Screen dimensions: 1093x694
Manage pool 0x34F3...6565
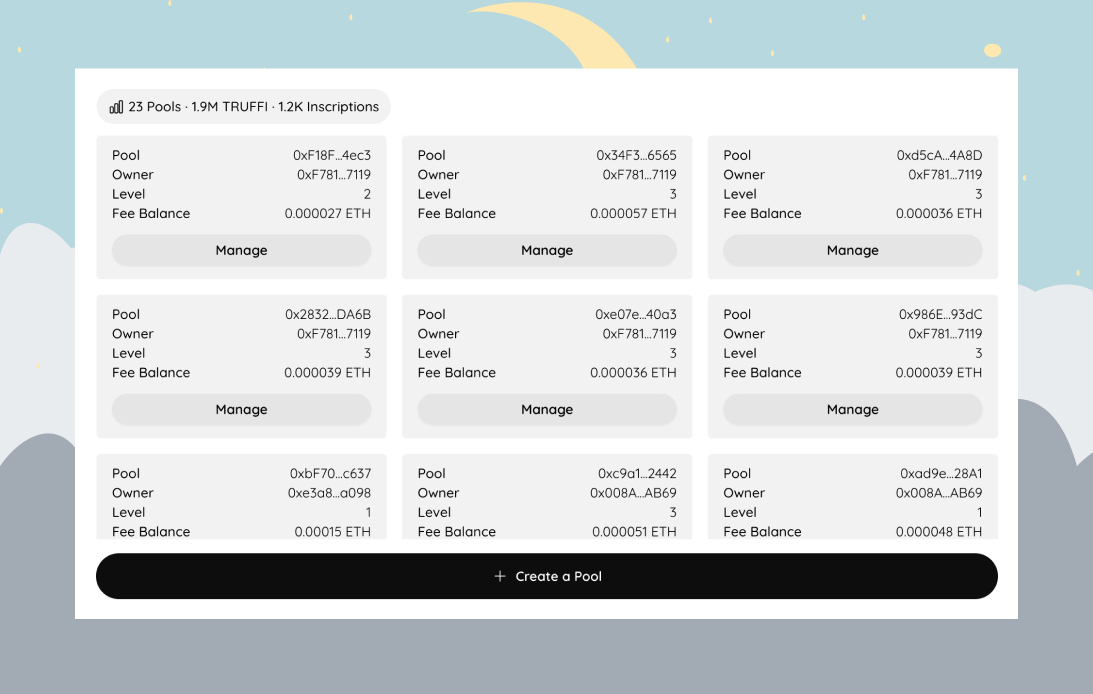pyautogui.click(x=547, y=250)
